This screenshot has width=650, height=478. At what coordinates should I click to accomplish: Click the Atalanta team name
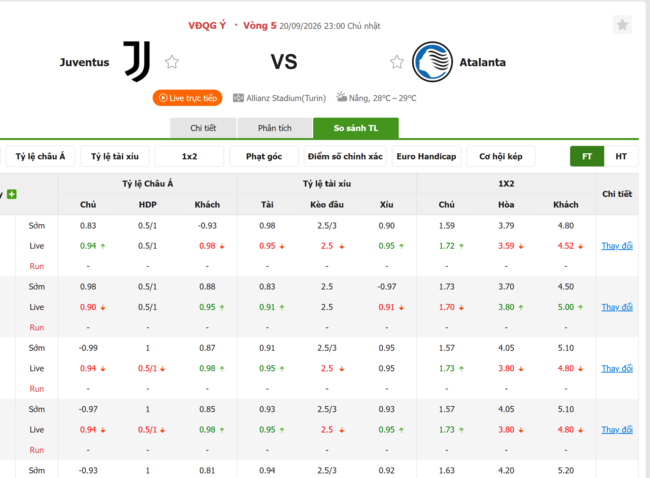483,62
